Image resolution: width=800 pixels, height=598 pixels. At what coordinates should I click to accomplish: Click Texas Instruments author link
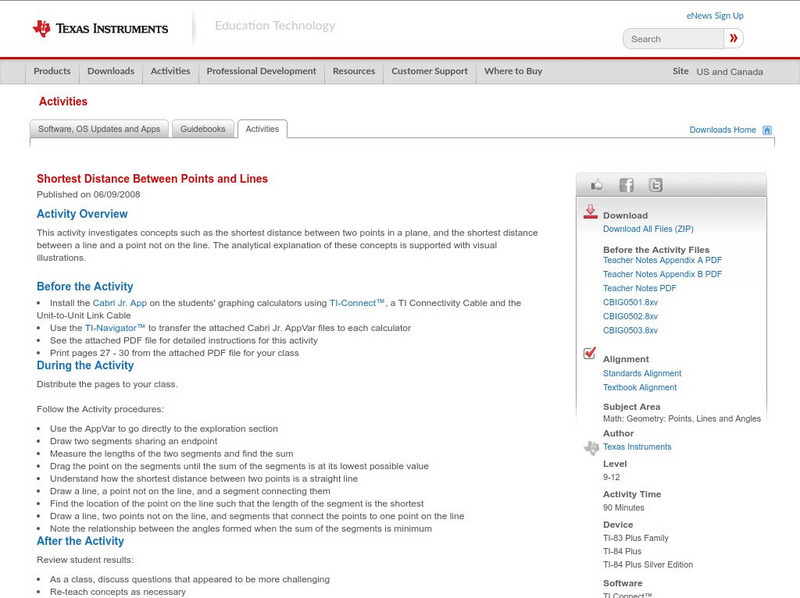click(637, 447)
